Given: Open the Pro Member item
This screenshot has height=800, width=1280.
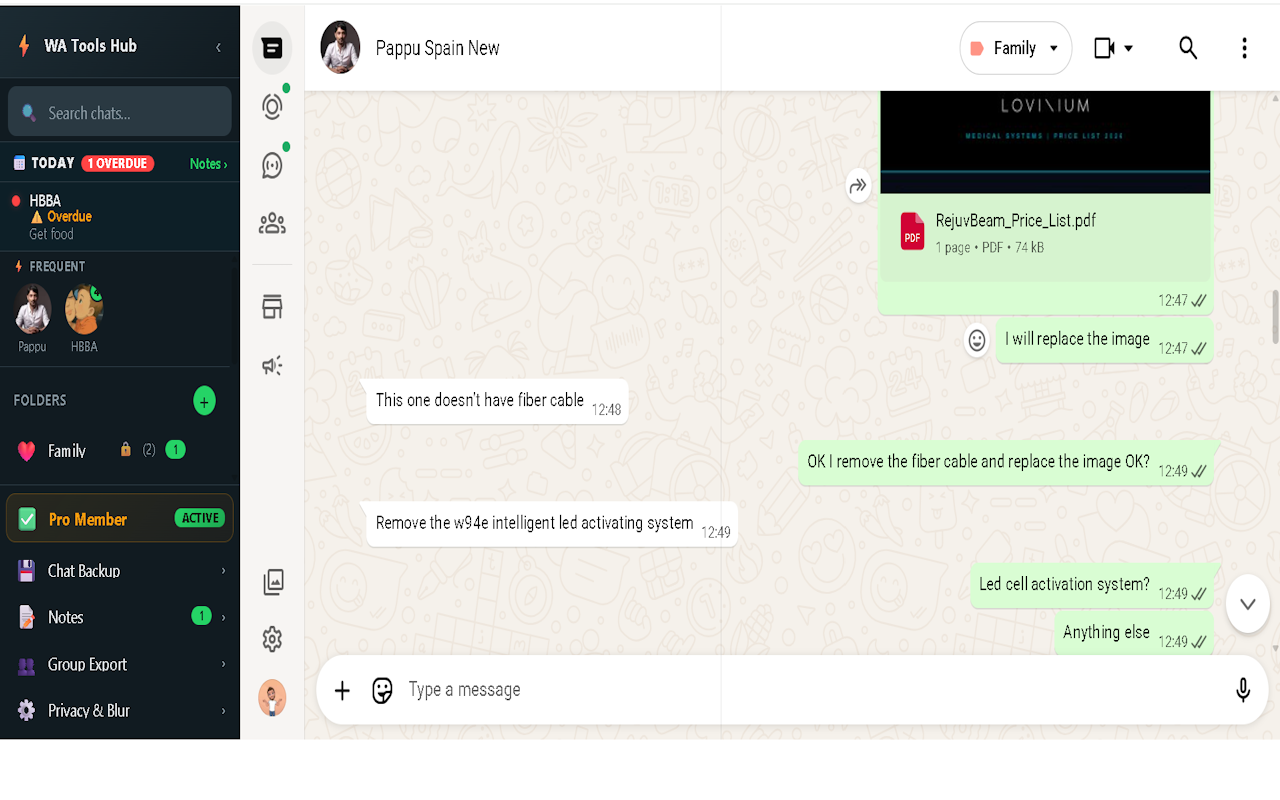Looking at the screenshot, I should pos(120,519).
